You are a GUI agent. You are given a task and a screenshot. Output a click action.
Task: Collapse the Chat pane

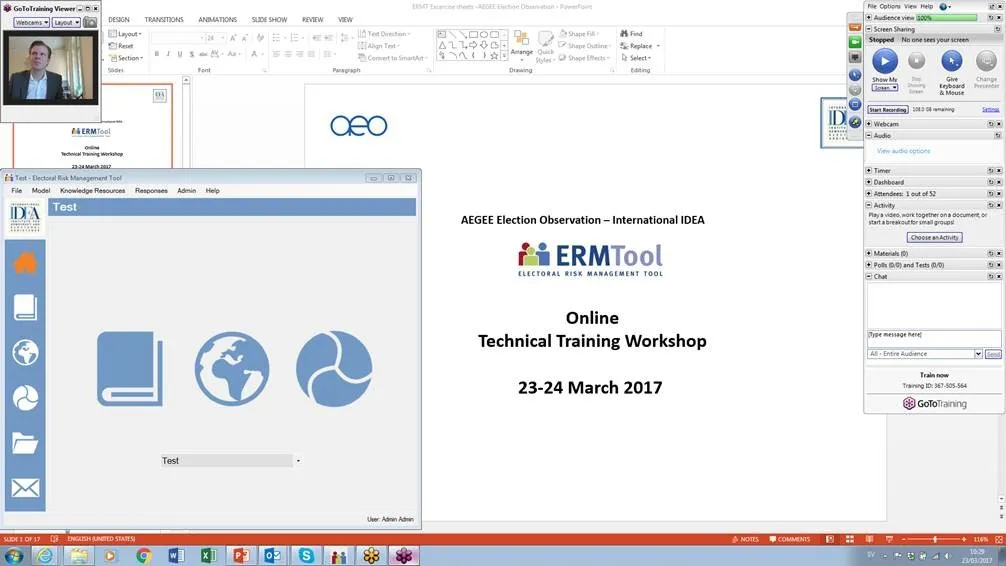point(869,277)
